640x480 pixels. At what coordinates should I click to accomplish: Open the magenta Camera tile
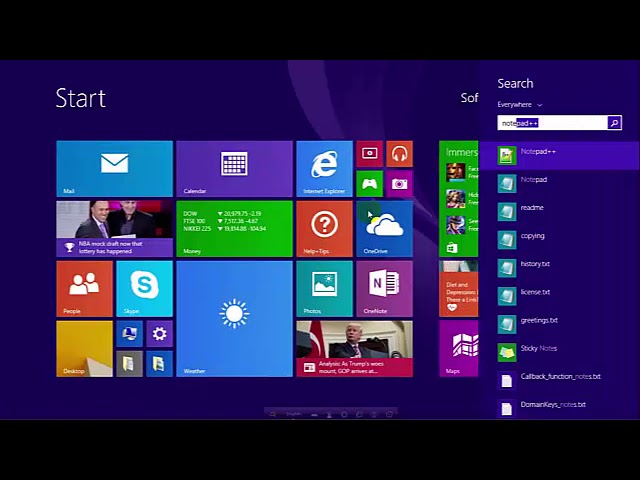399,184
